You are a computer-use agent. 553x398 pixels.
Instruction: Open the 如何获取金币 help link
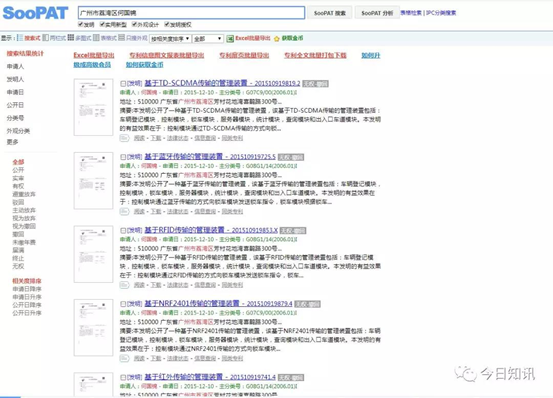[x=145, y=65]
